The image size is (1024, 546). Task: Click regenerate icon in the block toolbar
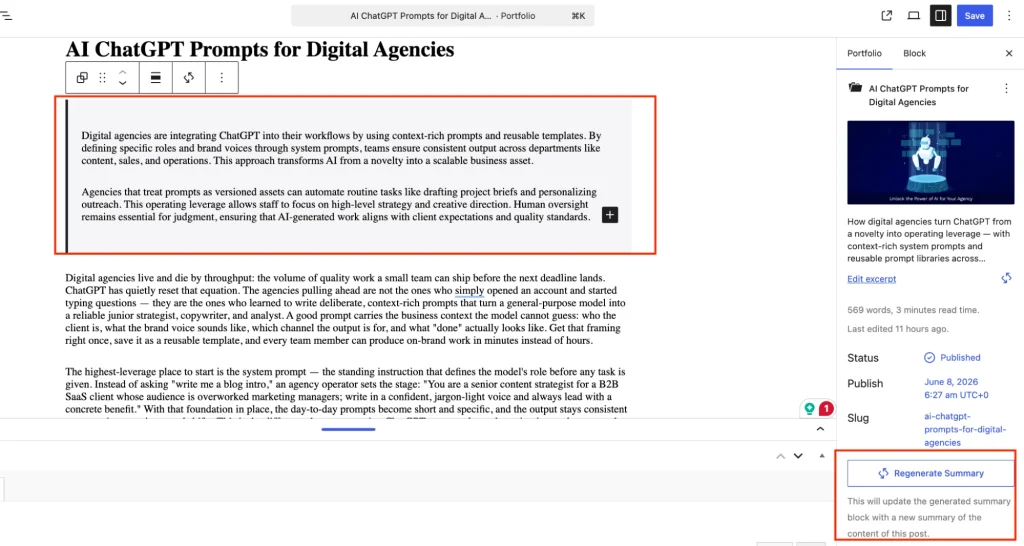click(189, 78)
